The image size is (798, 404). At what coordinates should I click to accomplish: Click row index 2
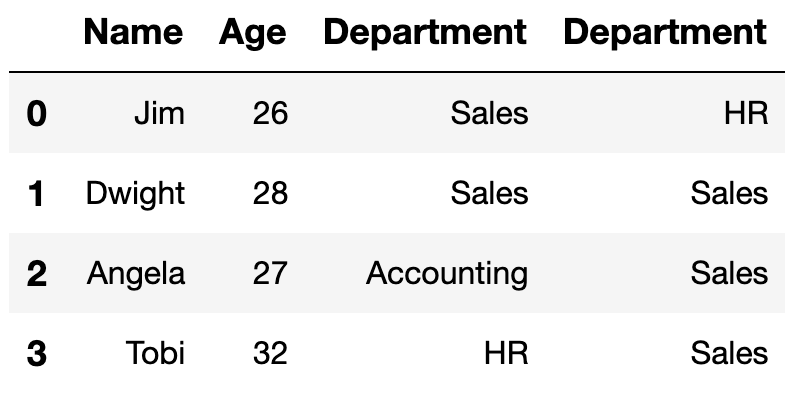[x=37, y=274]
